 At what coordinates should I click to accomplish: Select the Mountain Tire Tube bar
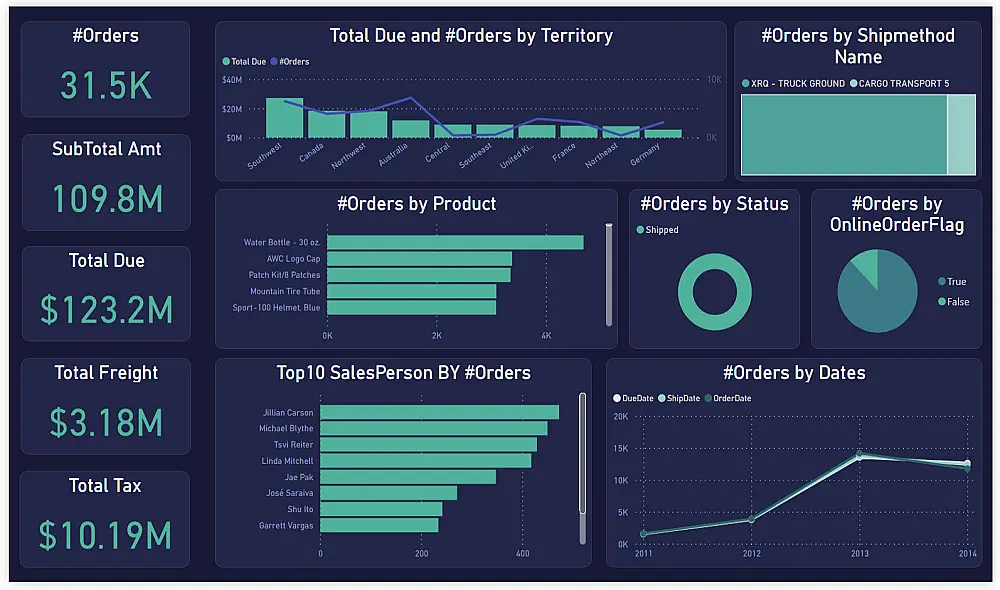point(411,291)
